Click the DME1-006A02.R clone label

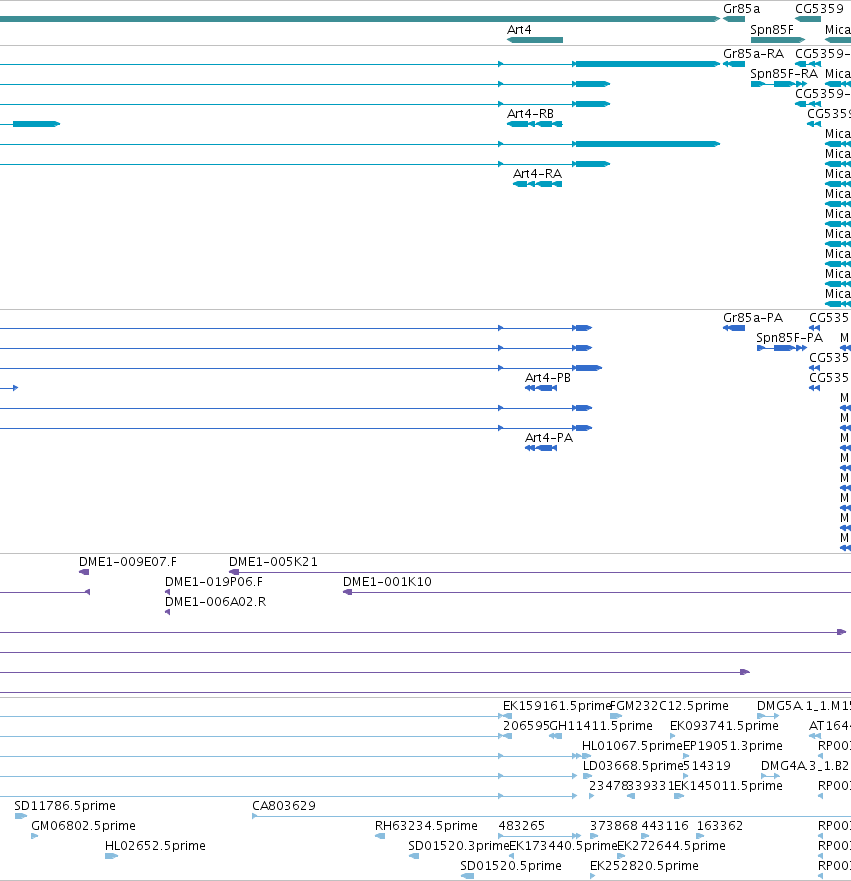tap(215, 602)
